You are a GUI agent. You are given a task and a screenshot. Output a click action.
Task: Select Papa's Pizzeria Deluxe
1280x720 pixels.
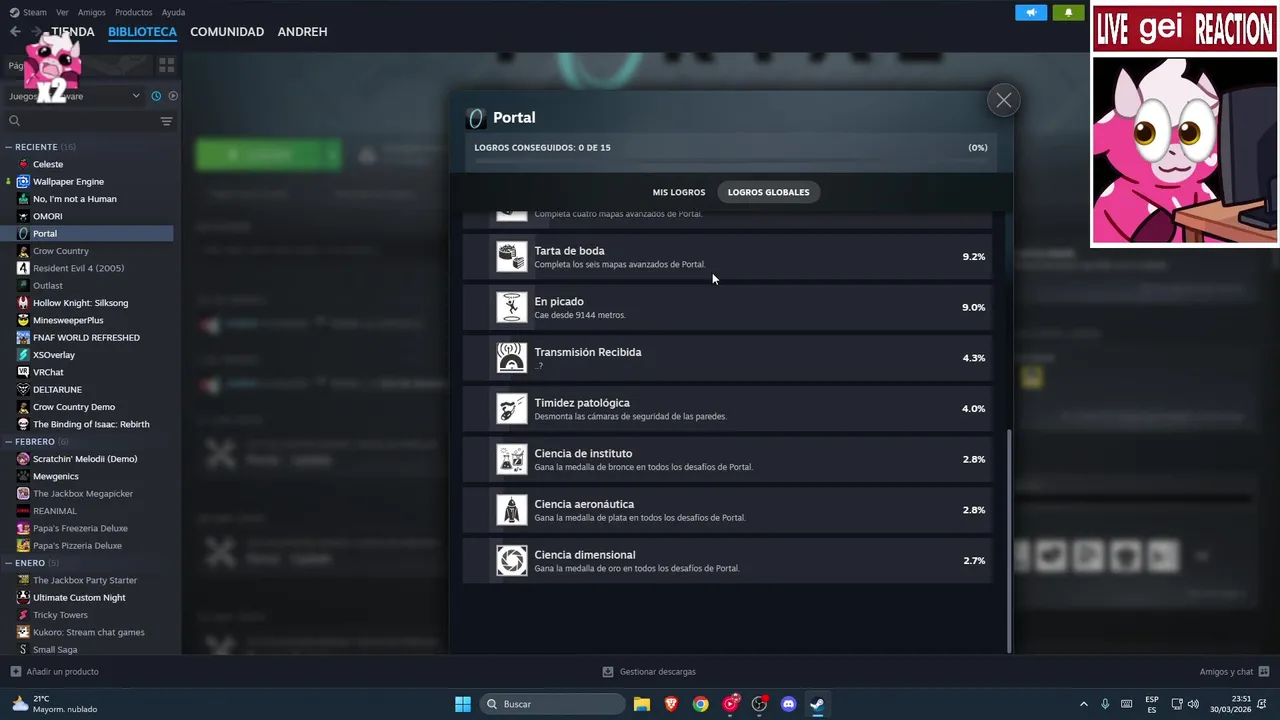[77, 545]
